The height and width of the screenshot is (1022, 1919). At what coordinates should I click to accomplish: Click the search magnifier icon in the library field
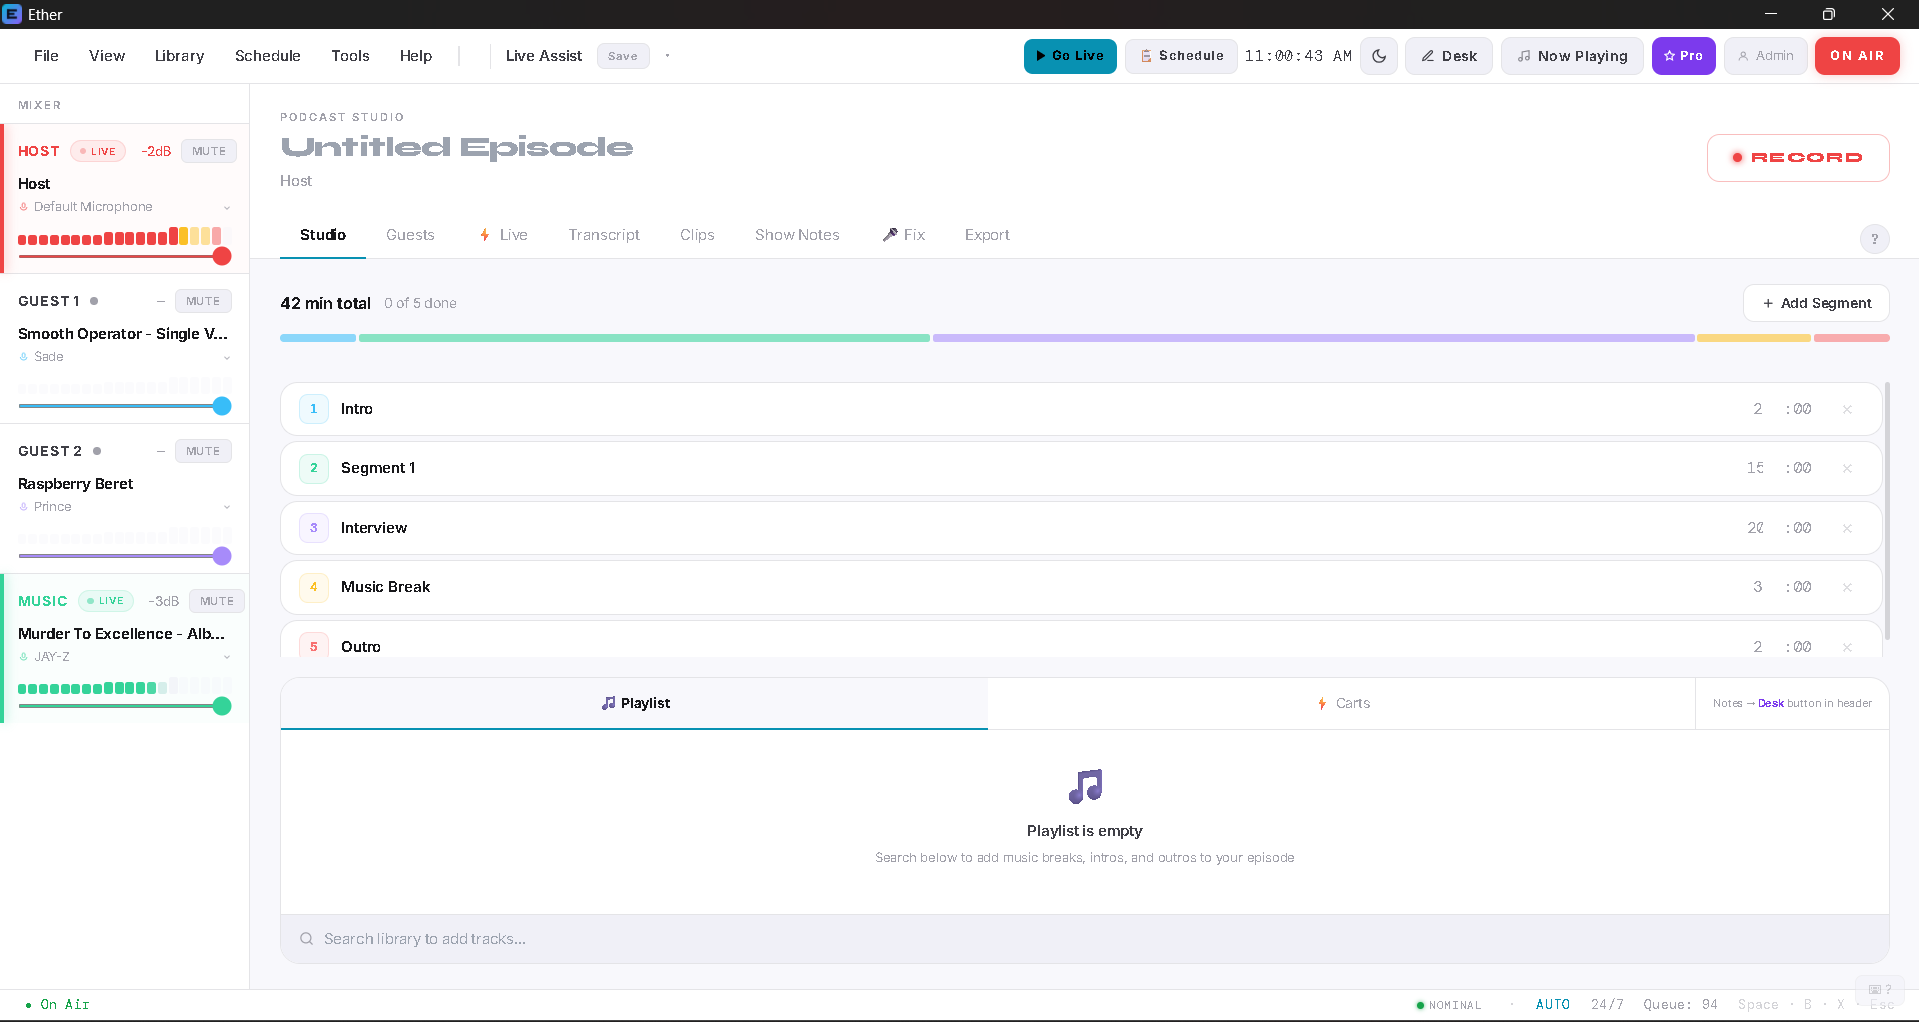(306, 939)
